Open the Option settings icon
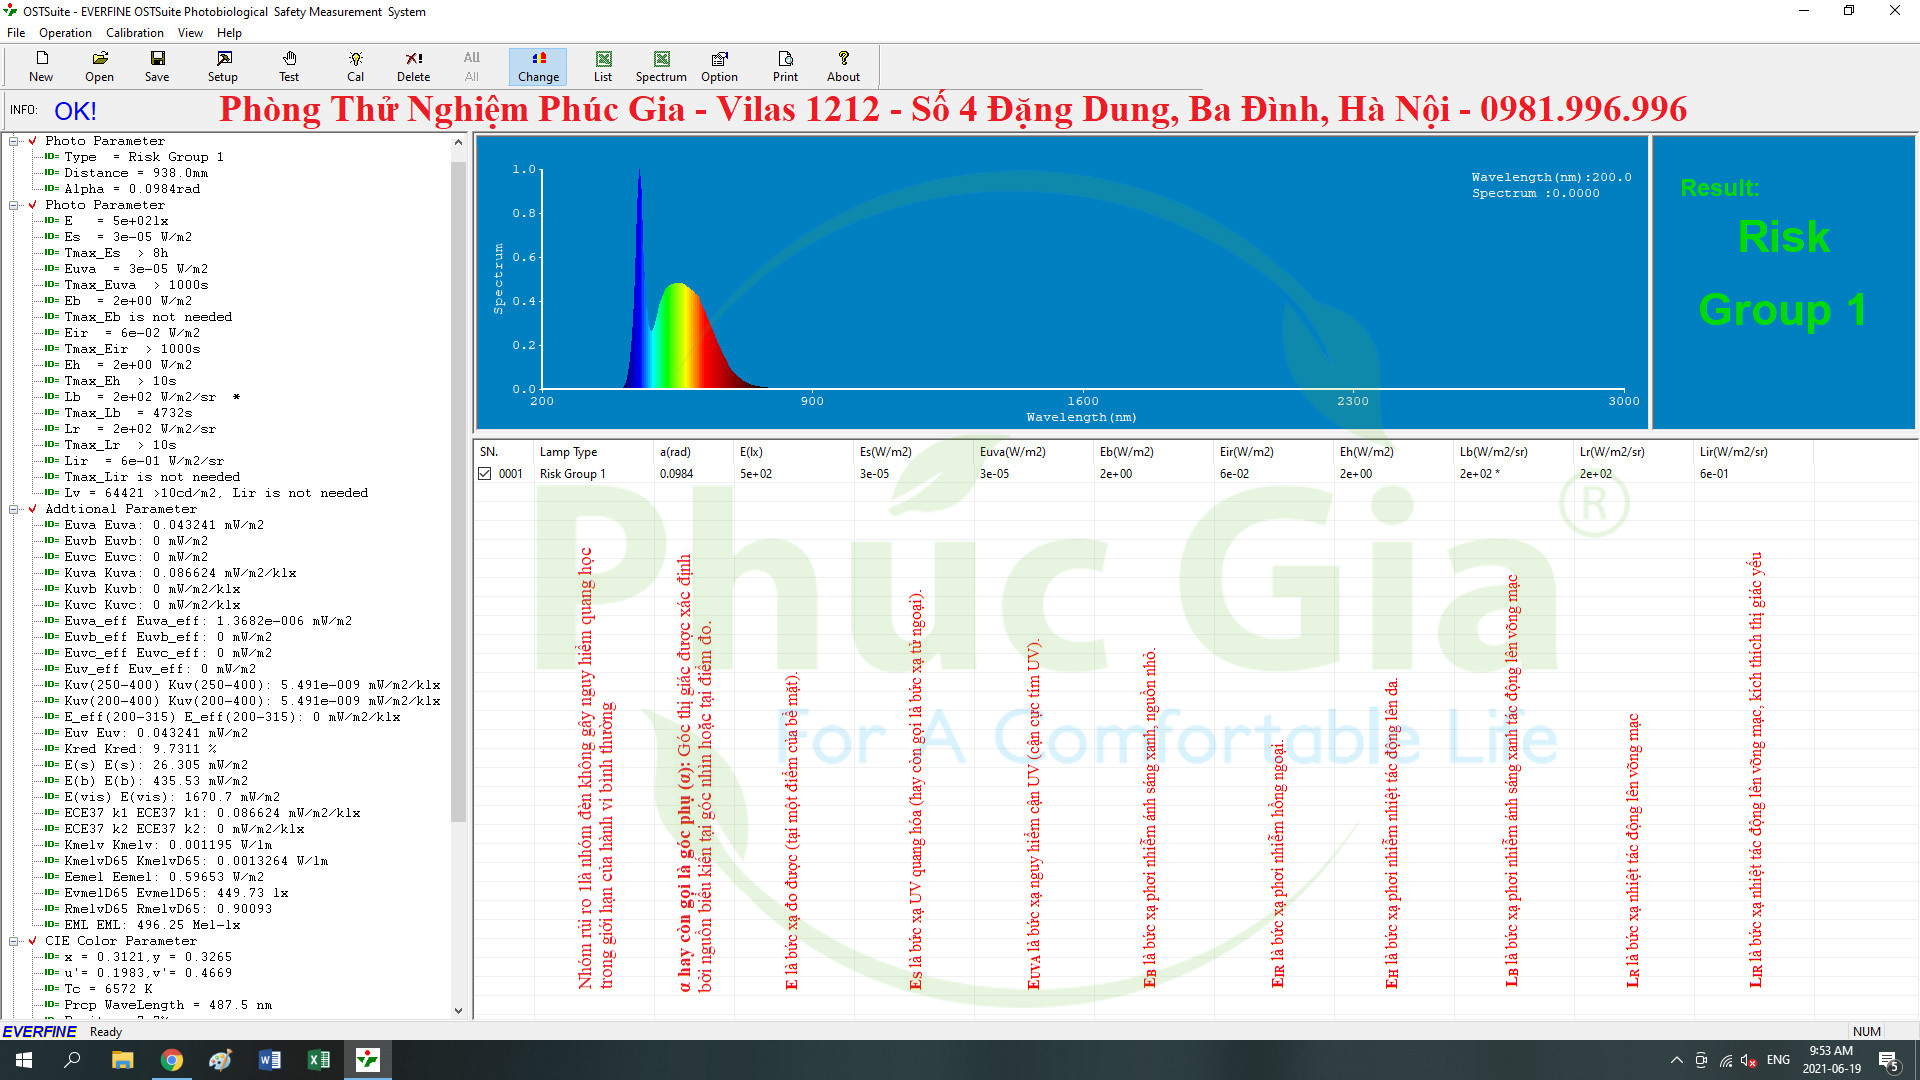 [x=719, y=67]
